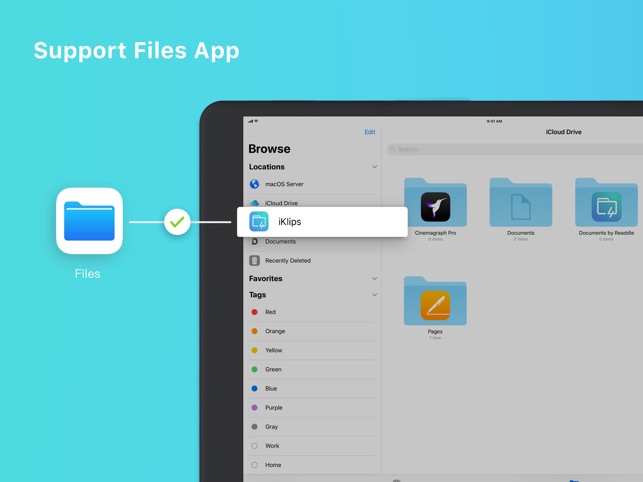Select the Blue tag
Screen dimensions: 643x482
point(312,388)
